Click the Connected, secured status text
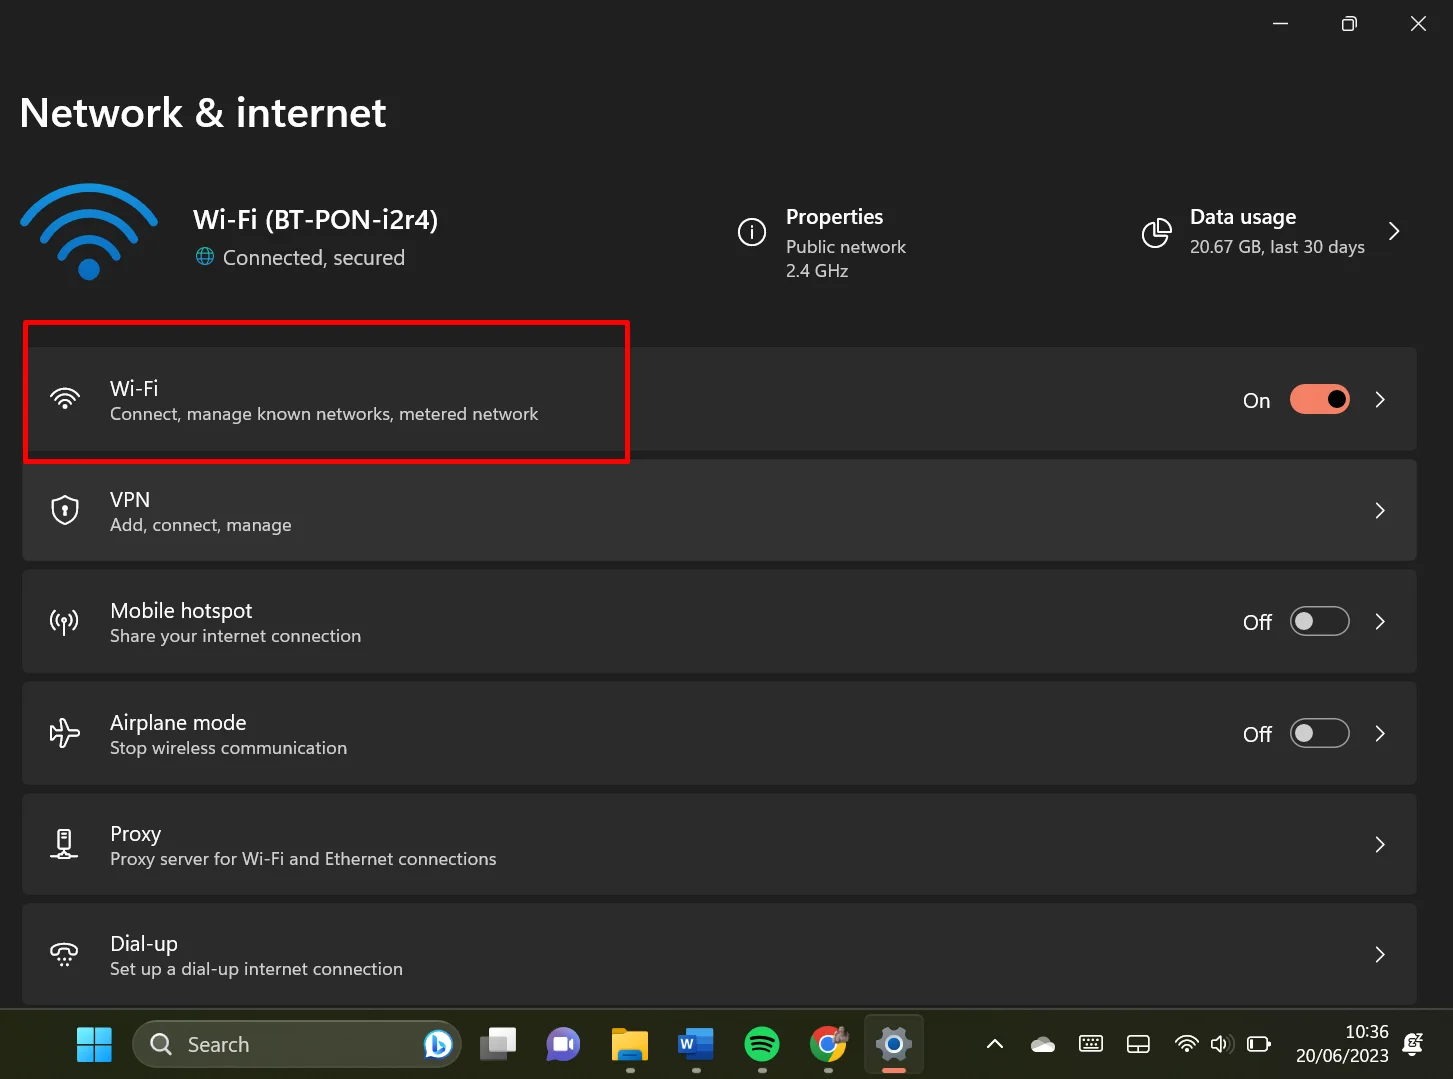This screenshot has width=1453, height=1079. [x=314, y=257]
